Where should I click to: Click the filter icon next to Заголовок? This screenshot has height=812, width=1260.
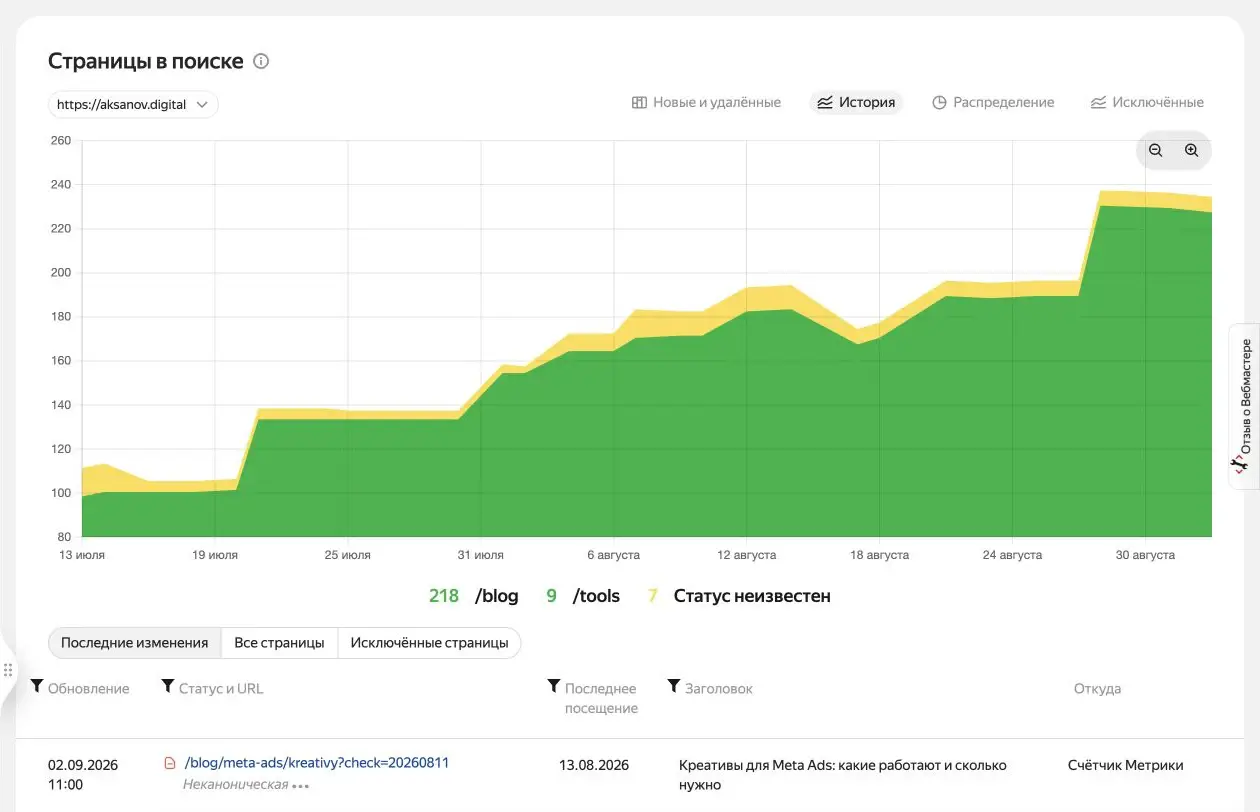coord(674,686)
